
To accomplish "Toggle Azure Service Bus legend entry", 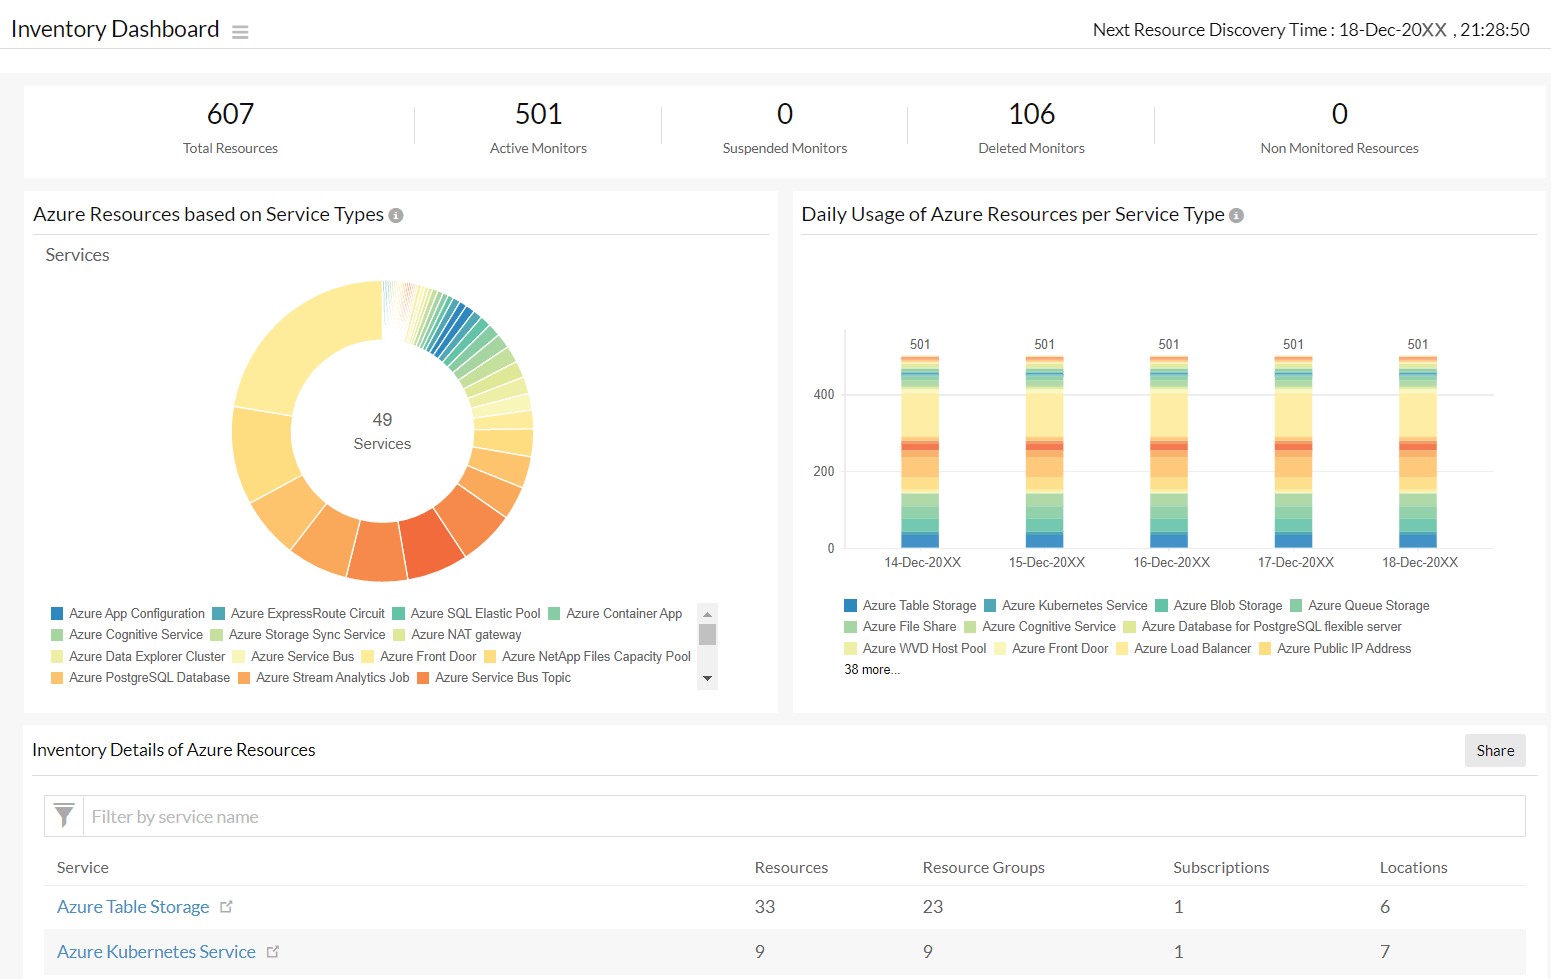I will [x=293, y=657].
